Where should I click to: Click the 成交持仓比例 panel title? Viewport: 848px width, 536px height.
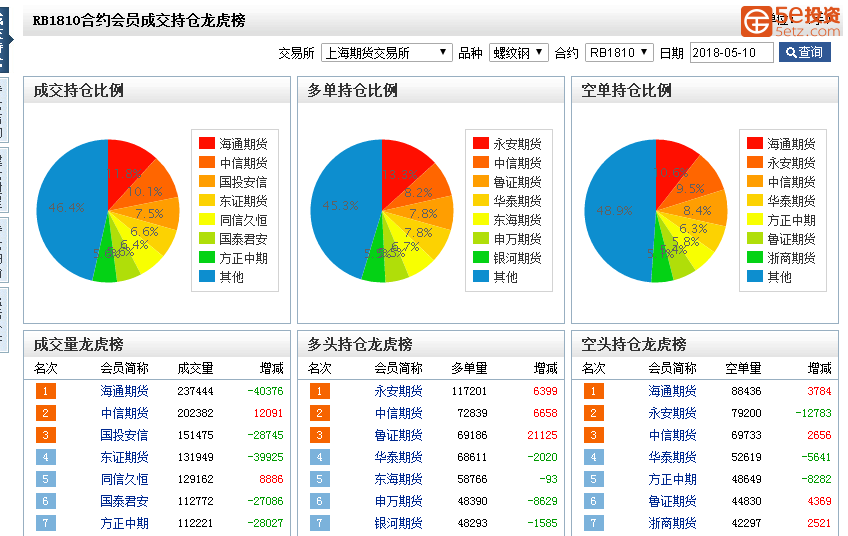tap(78, 90)
